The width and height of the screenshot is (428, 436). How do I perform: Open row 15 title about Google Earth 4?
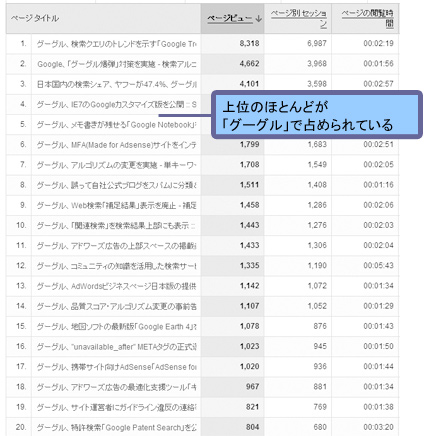pos(117,327)
